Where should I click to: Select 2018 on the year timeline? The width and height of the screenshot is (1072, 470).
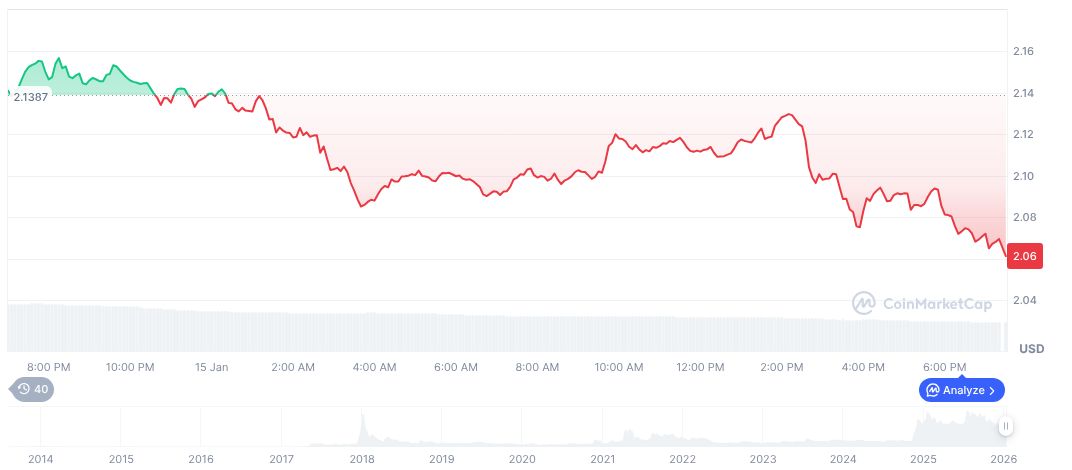[x=362, y=458]
